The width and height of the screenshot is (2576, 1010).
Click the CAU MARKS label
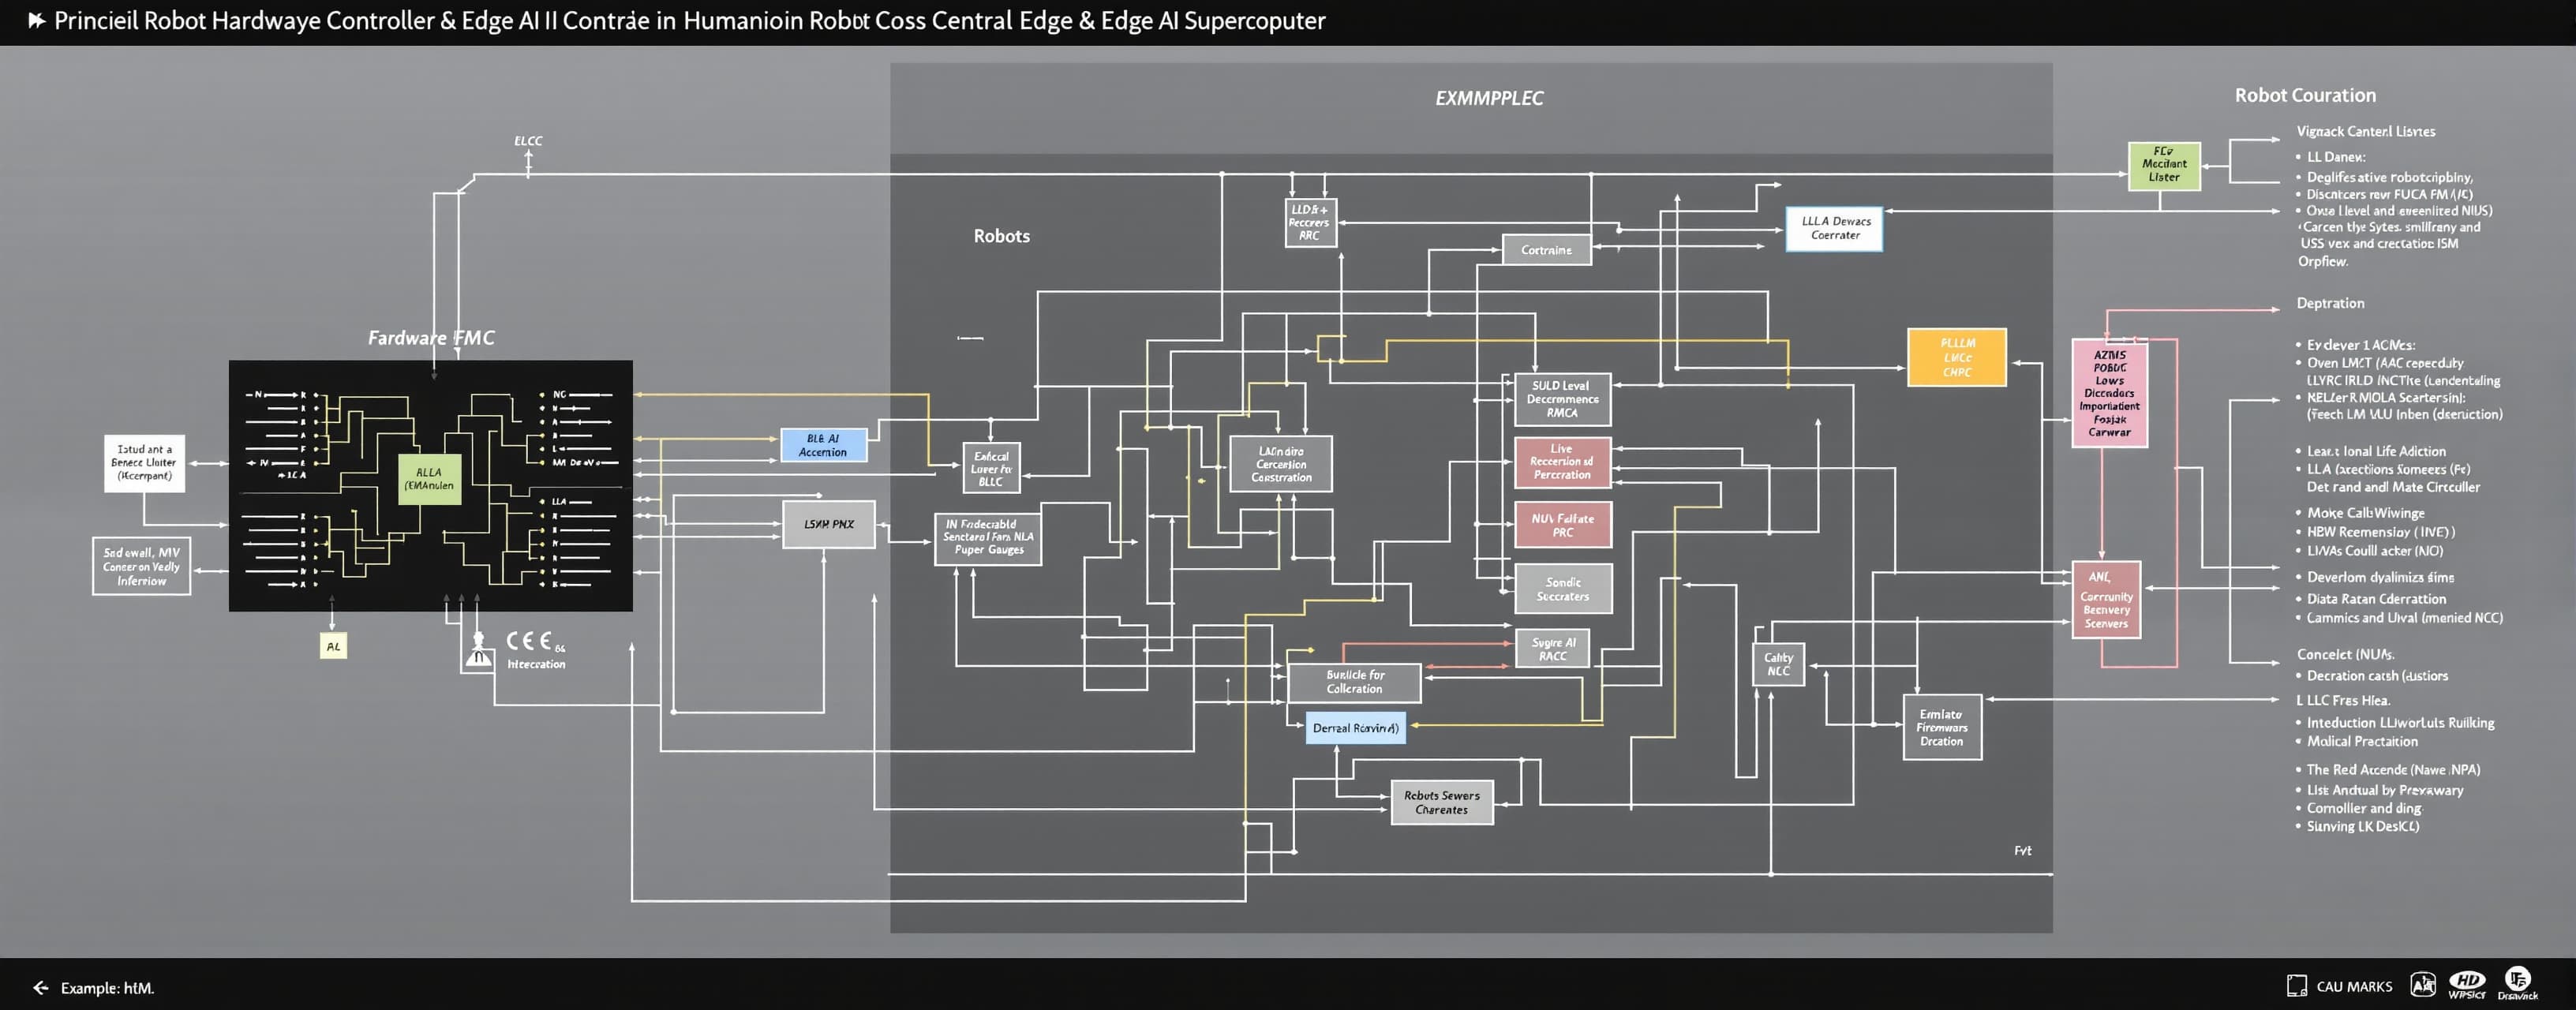pos(2354,987)
